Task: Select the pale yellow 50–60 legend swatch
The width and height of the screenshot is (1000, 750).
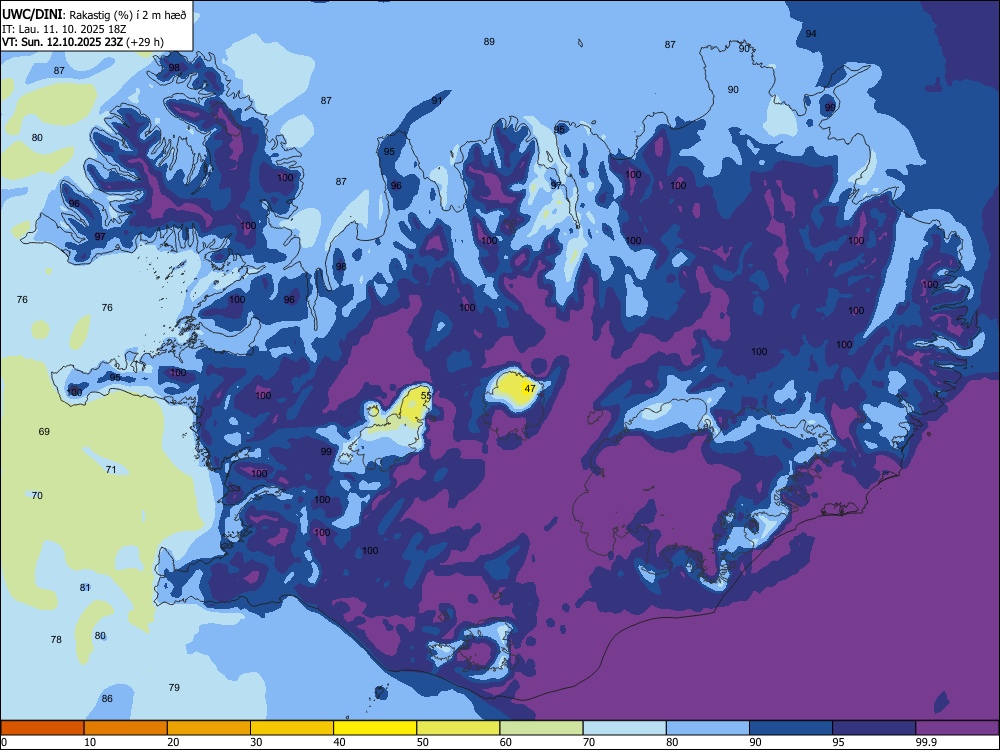Action: (458, 728)
